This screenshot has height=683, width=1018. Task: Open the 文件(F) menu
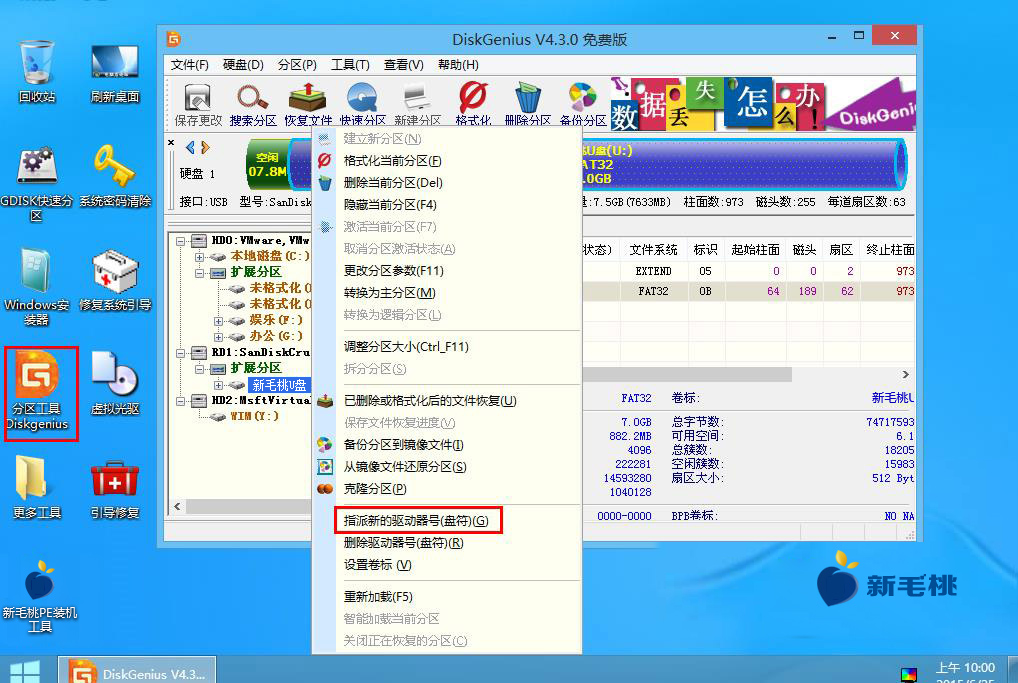(190, 65)
